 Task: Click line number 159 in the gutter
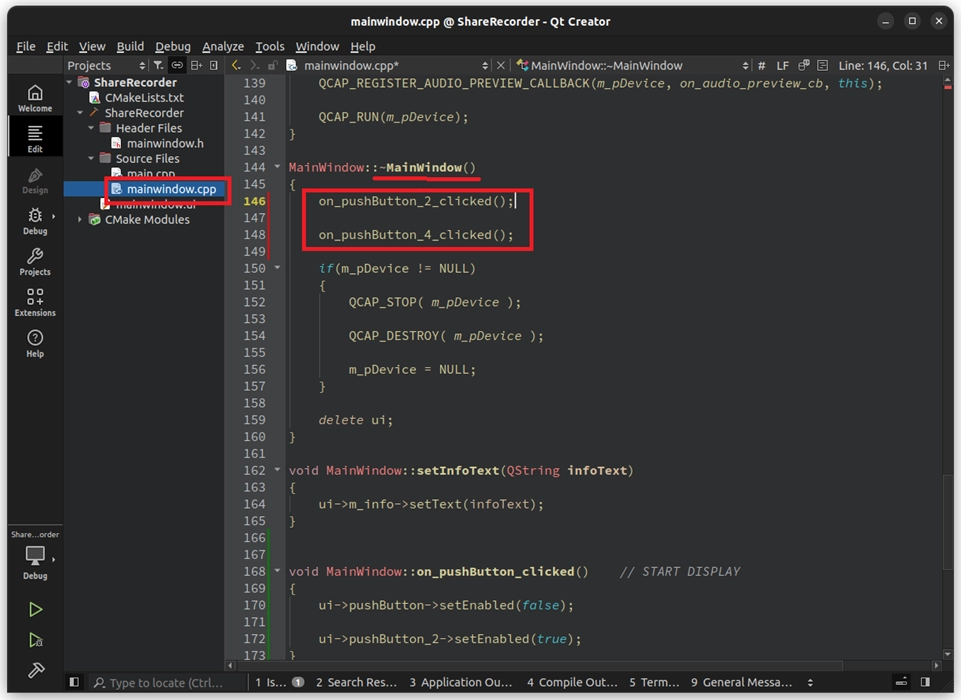pos(254,420)
